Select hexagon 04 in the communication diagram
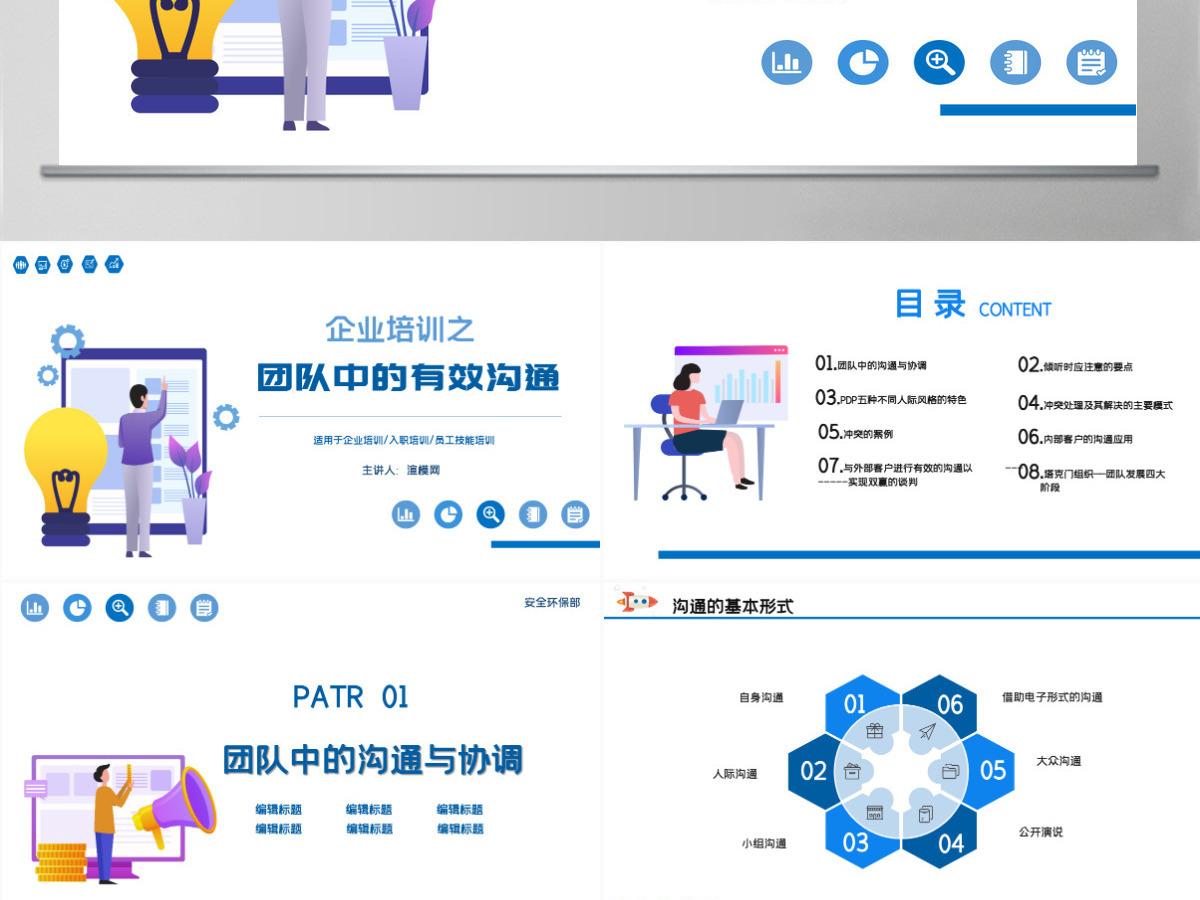Viewport: 1200px width, 900px height. (950, 842)
